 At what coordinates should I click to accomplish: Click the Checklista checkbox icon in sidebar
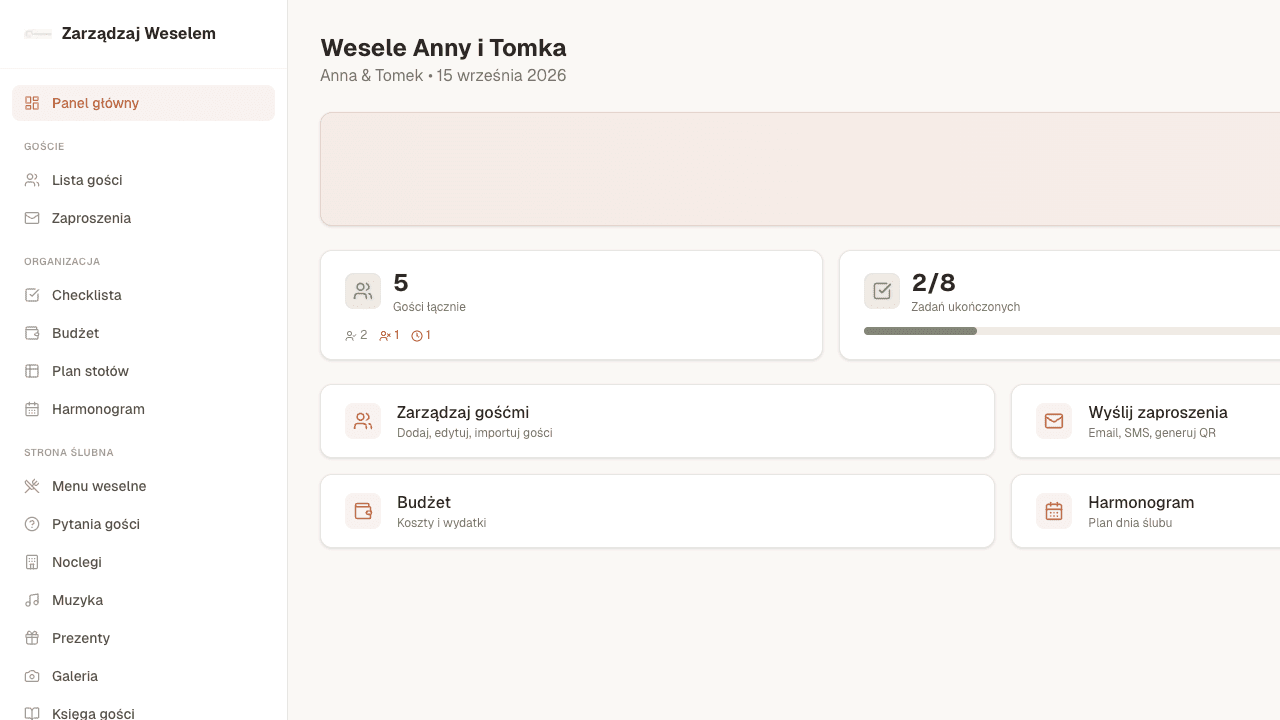pyautogui.click(x=32, y=295)
